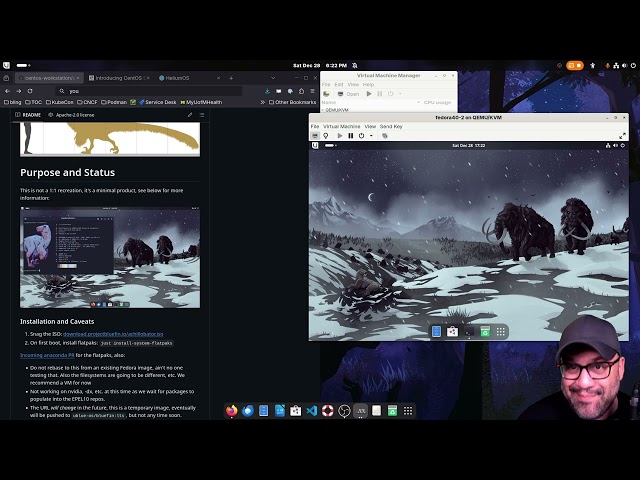
Task: Open the shutdown options dropdown arrow
Action: (x=371, y=136)
